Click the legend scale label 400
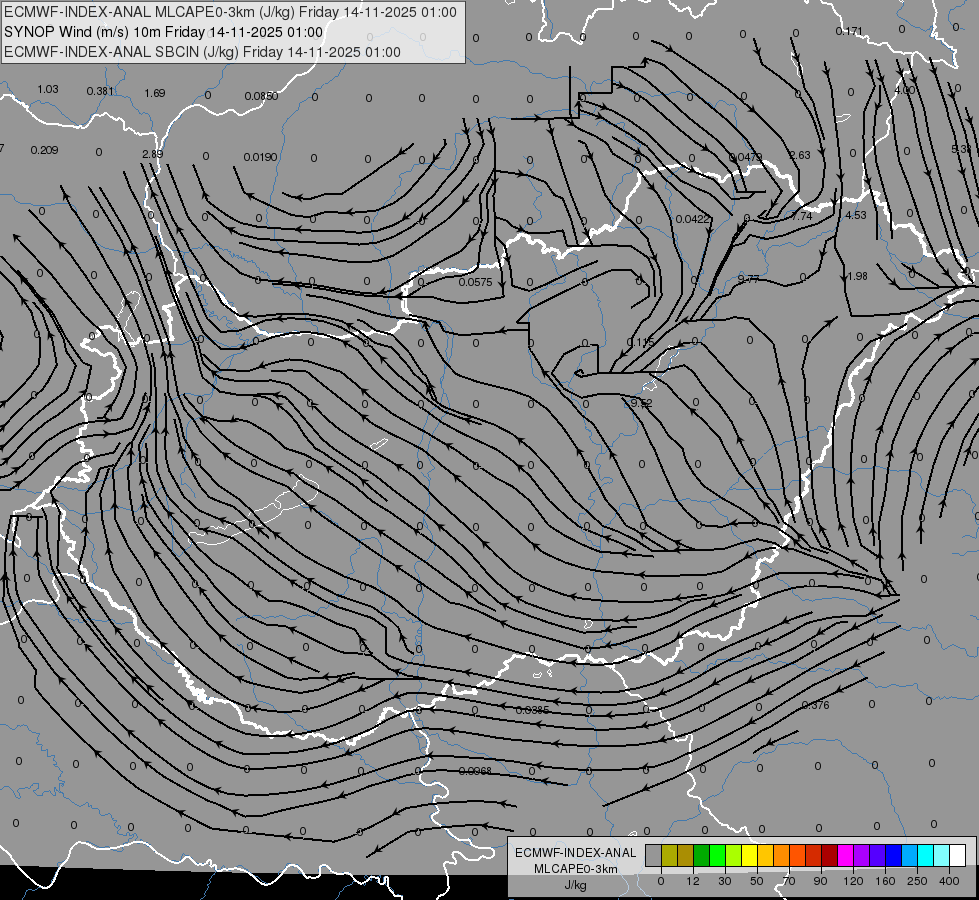The image size is (979, 900). point(949,881)
